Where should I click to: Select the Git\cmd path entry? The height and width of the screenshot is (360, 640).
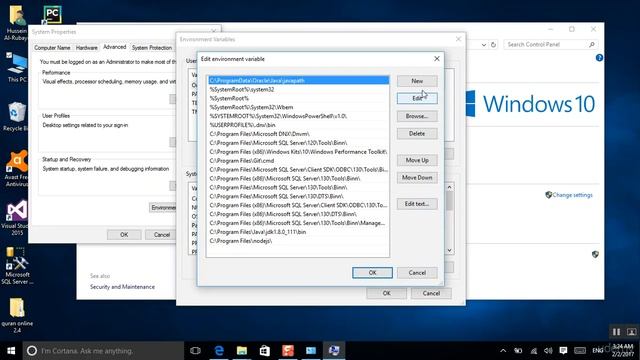pos(298,161)
